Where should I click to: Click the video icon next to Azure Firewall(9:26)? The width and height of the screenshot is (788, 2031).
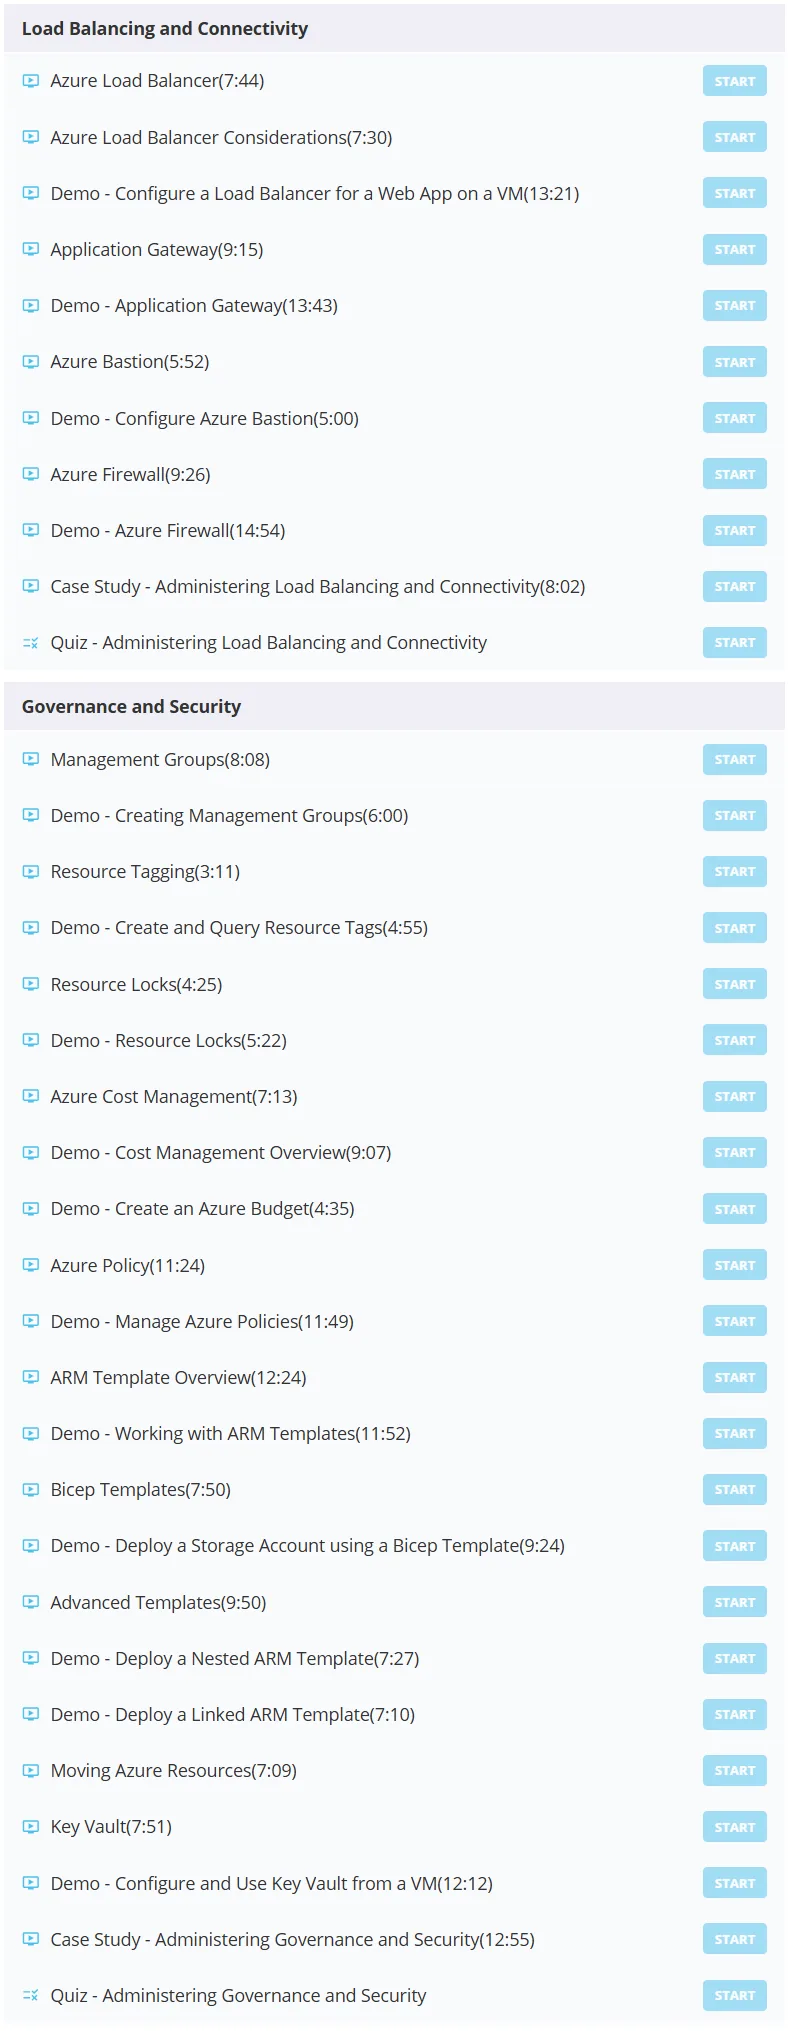click(31, 474)
